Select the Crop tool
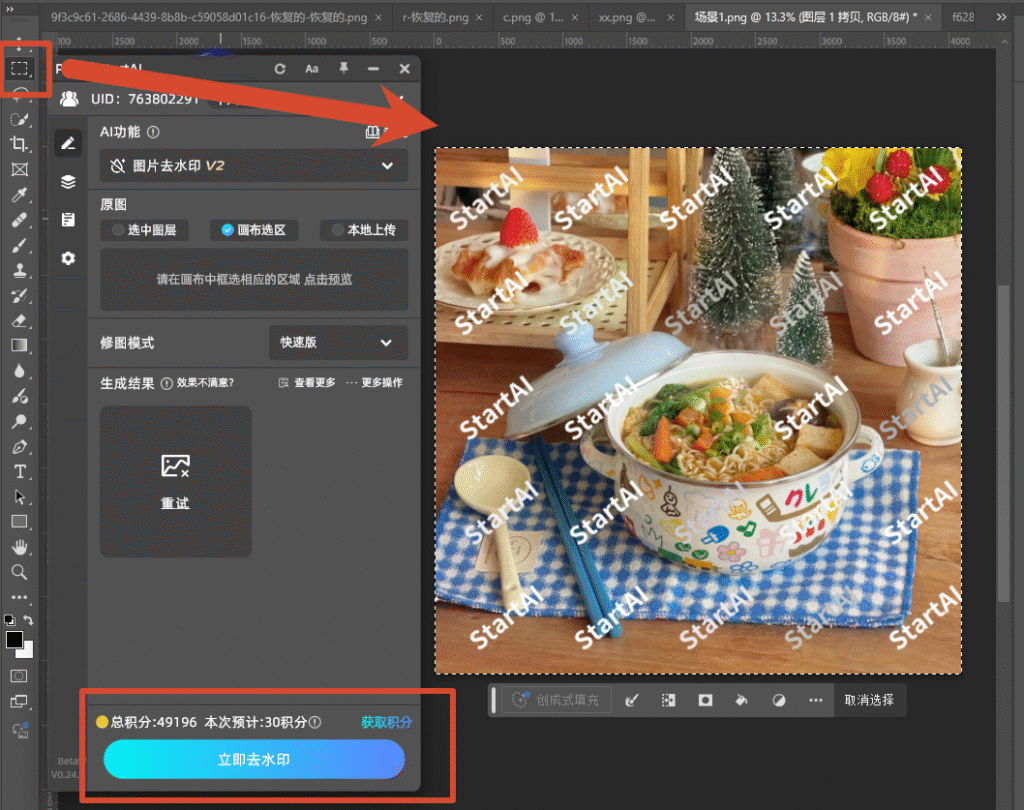The height and width of the screenshot is (810, 1024). tap(19, 144)
